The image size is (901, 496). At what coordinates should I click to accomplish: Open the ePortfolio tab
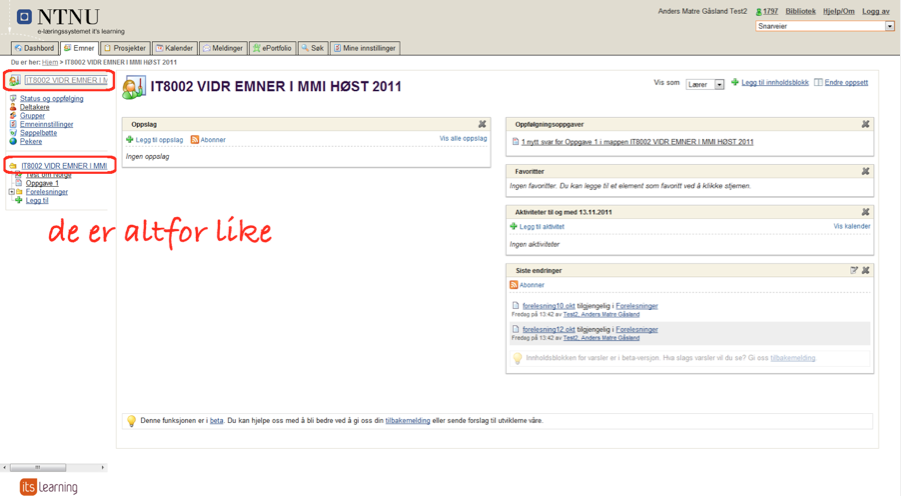pyautogui.click(x=272, y=48)
